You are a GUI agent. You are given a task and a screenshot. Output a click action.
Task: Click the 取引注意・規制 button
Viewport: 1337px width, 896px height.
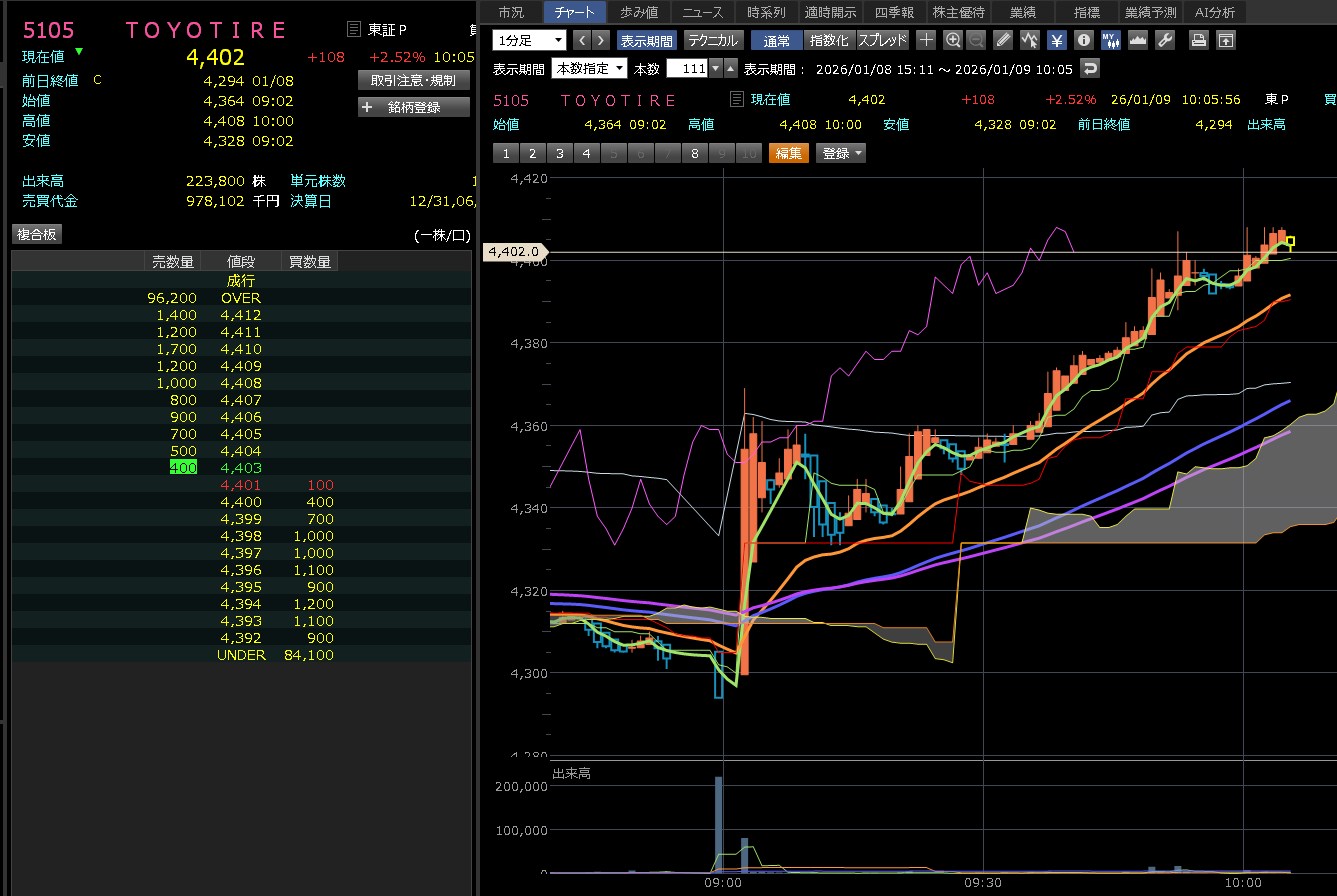413,80
